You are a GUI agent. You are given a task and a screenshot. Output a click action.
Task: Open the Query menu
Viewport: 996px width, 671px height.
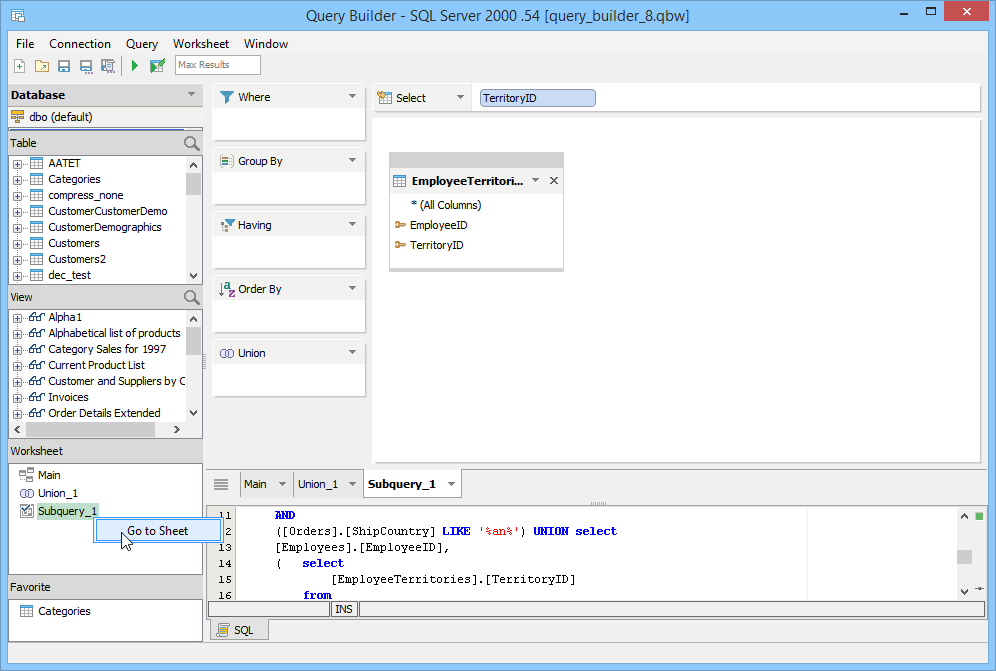pyautogui.click(x=142, y=44)
